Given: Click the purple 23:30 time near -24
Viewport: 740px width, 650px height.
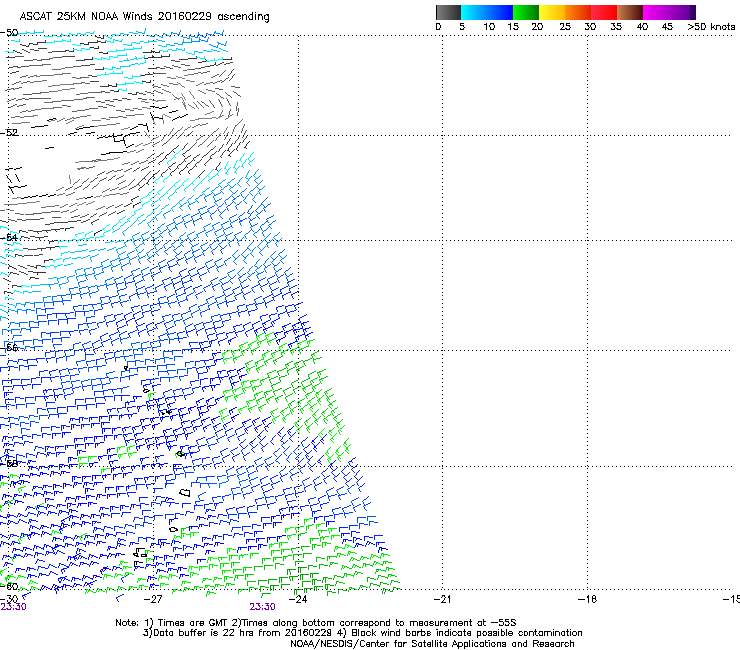Looking at the screenshot, I should (262, 607).
